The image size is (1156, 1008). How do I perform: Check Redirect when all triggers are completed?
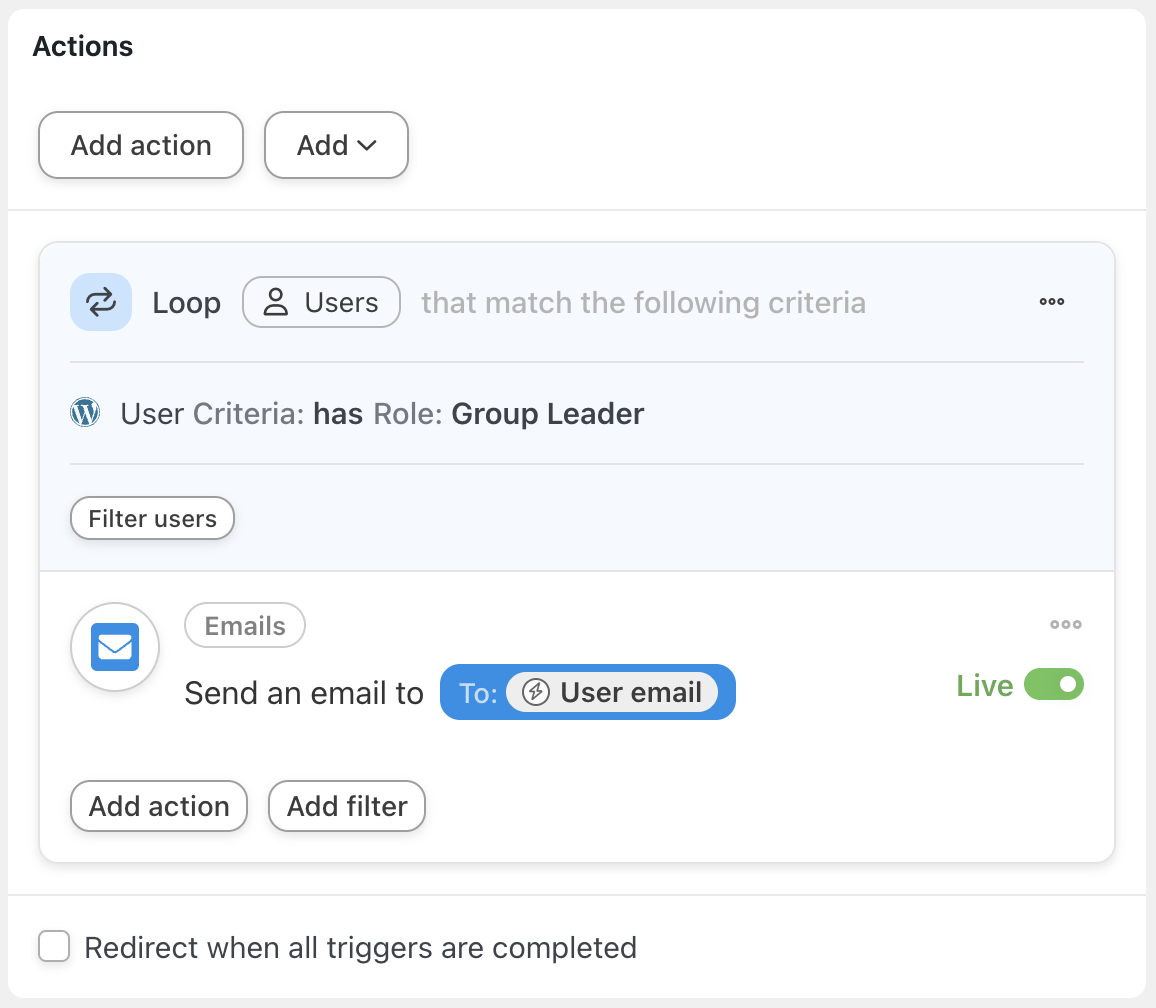point(54,946)
